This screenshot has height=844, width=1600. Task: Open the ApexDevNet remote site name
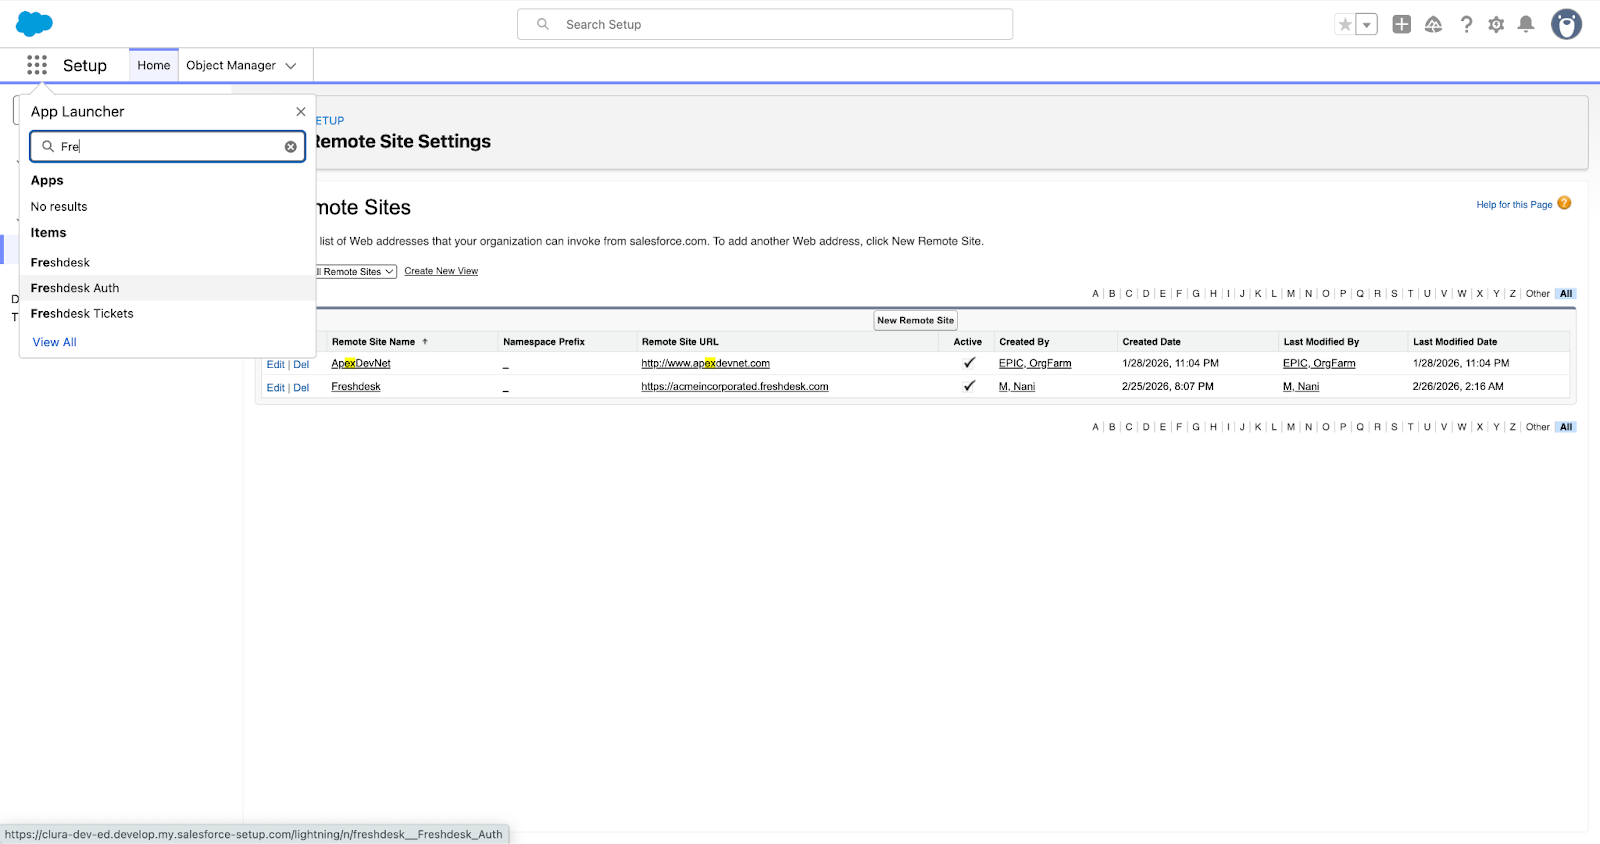[x=361, y=363]
